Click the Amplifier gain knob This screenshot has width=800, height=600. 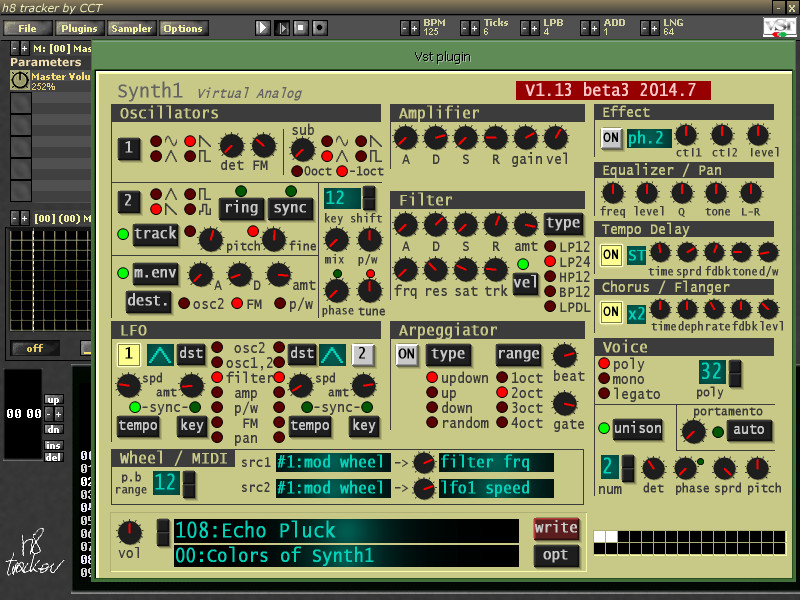(526, 138)
